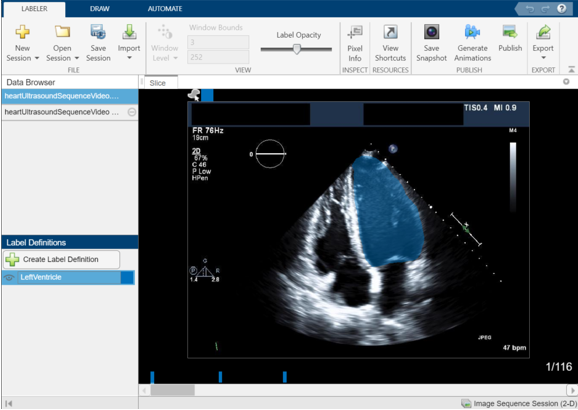Click the Import download icon

coord(129,32)
